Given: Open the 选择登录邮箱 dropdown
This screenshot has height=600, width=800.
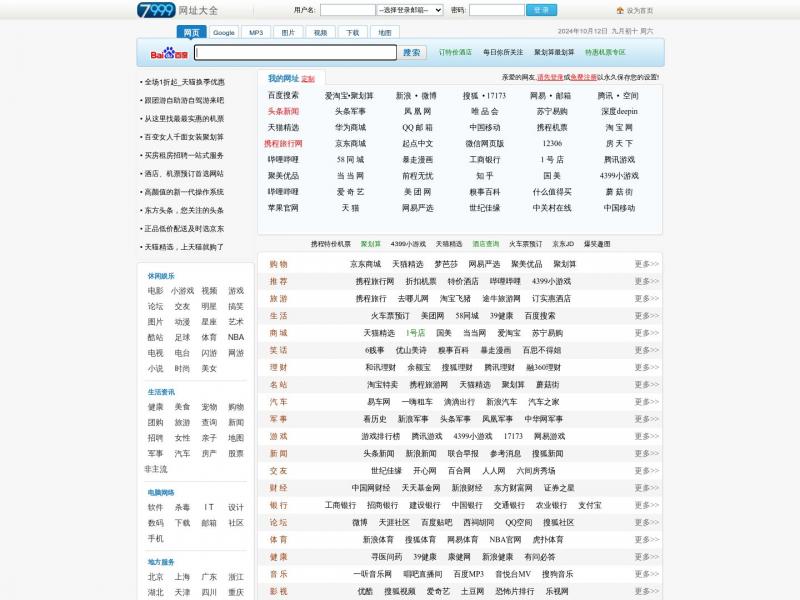Looking at the screenshot, I should [x=410, y=10].
